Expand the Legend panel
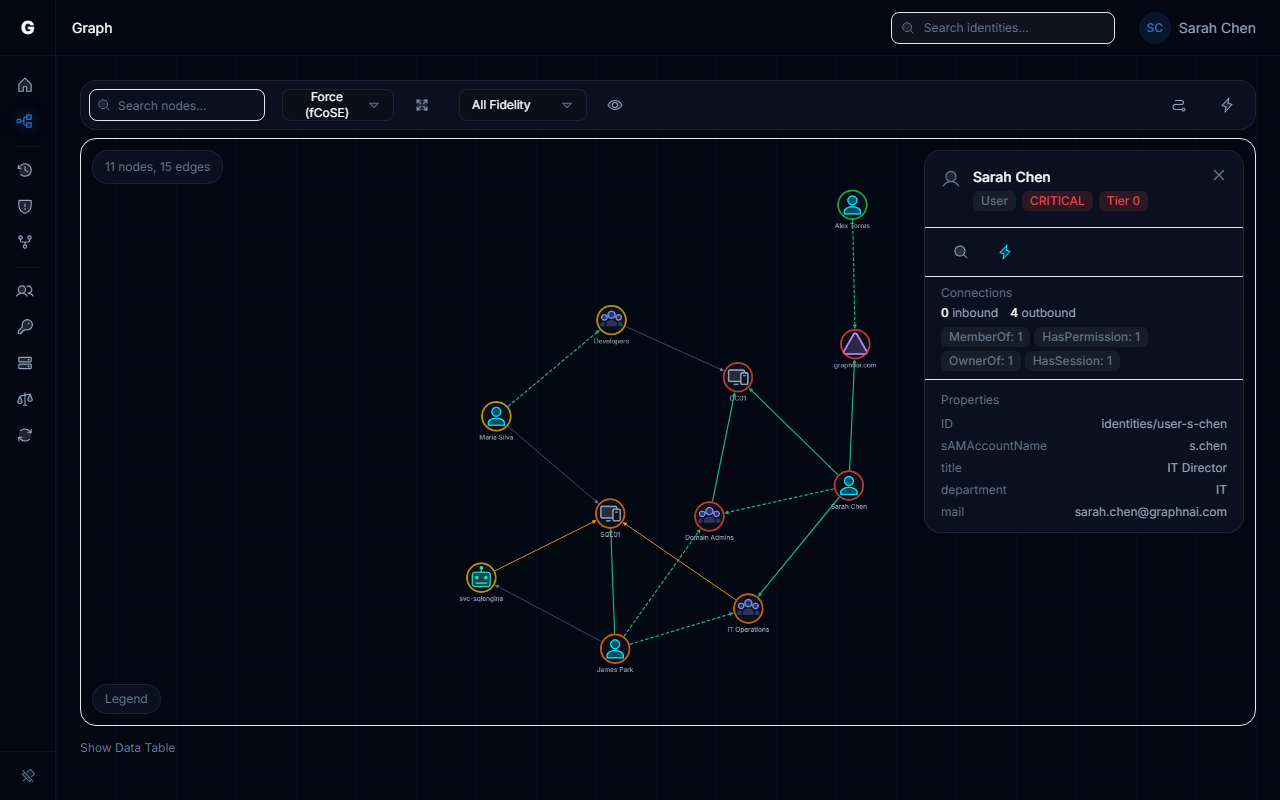The height and width of the screenshot is (800, 1280). click(126, 698)
